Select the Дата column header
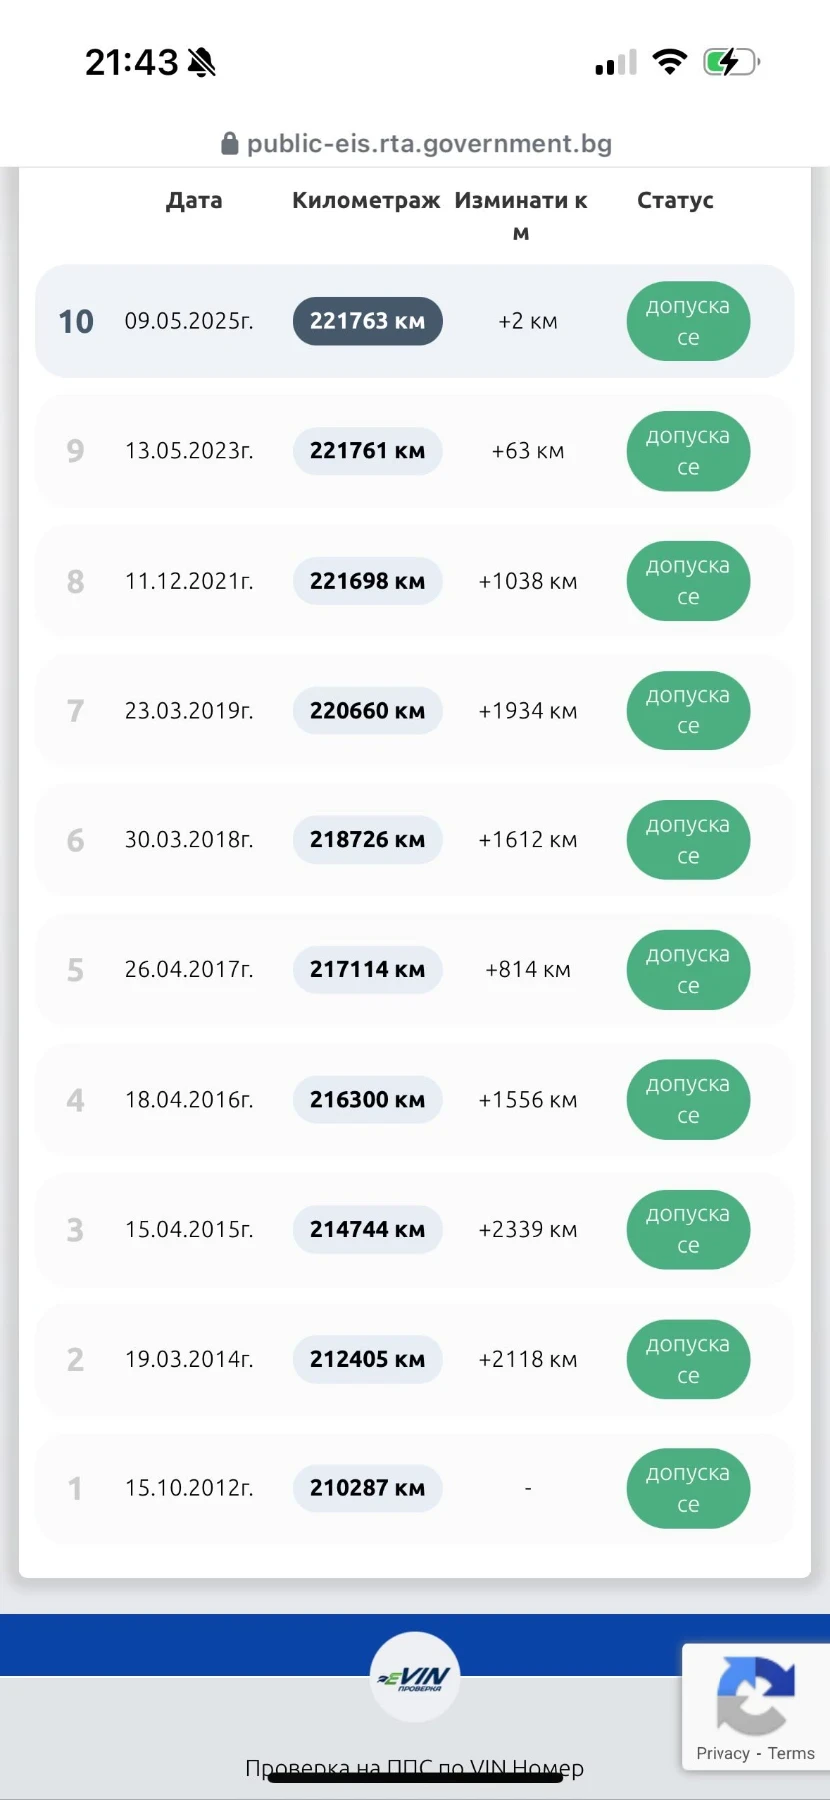Image resolution: width=830 pixels, height=1800 pixels. pos(194,200)
